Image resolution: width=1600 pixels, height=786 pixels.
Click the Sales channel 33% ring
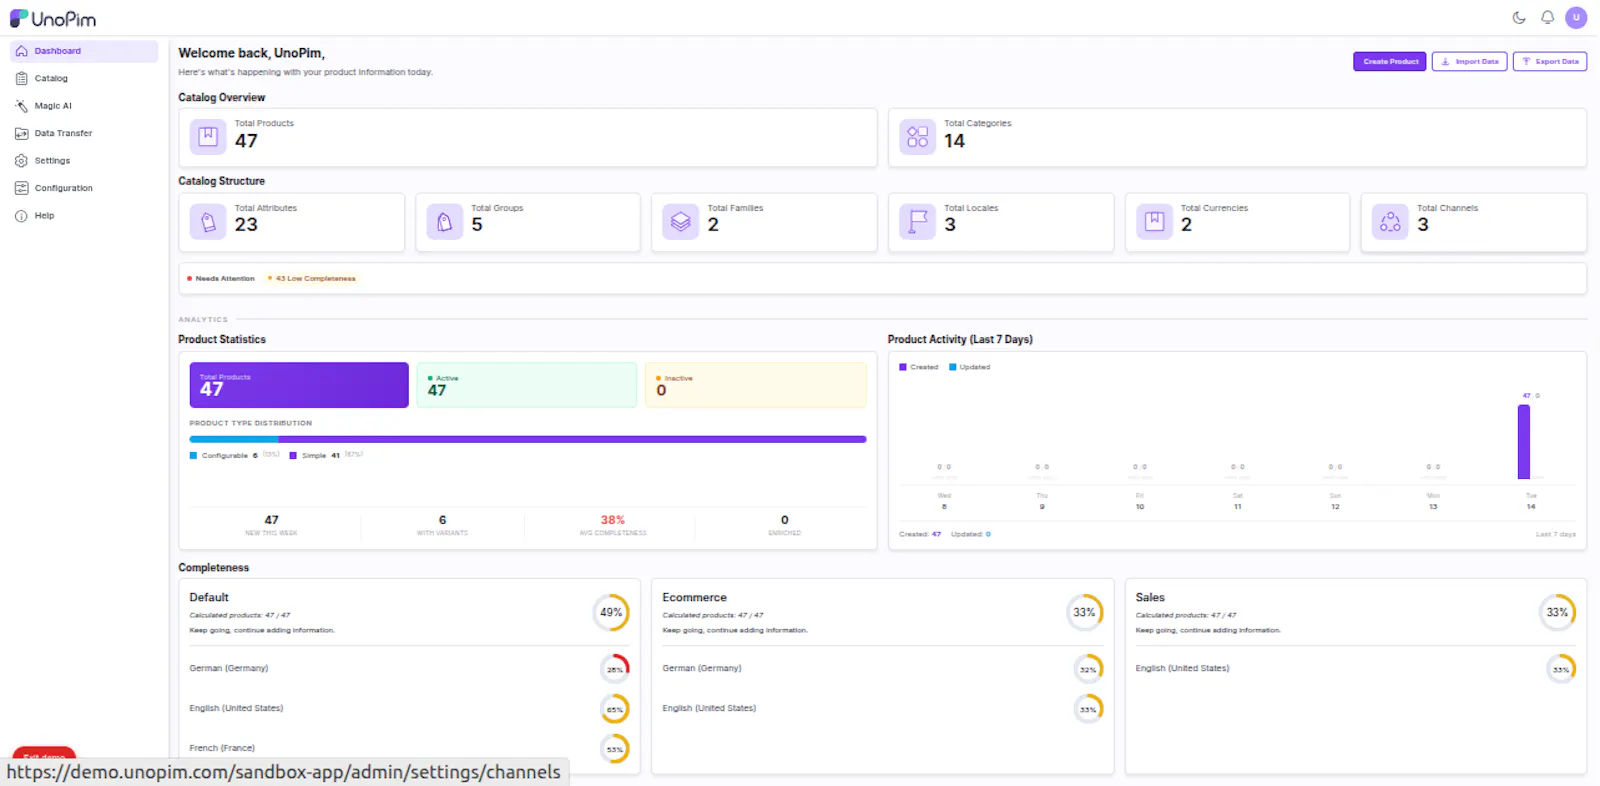pos(1557,612)
